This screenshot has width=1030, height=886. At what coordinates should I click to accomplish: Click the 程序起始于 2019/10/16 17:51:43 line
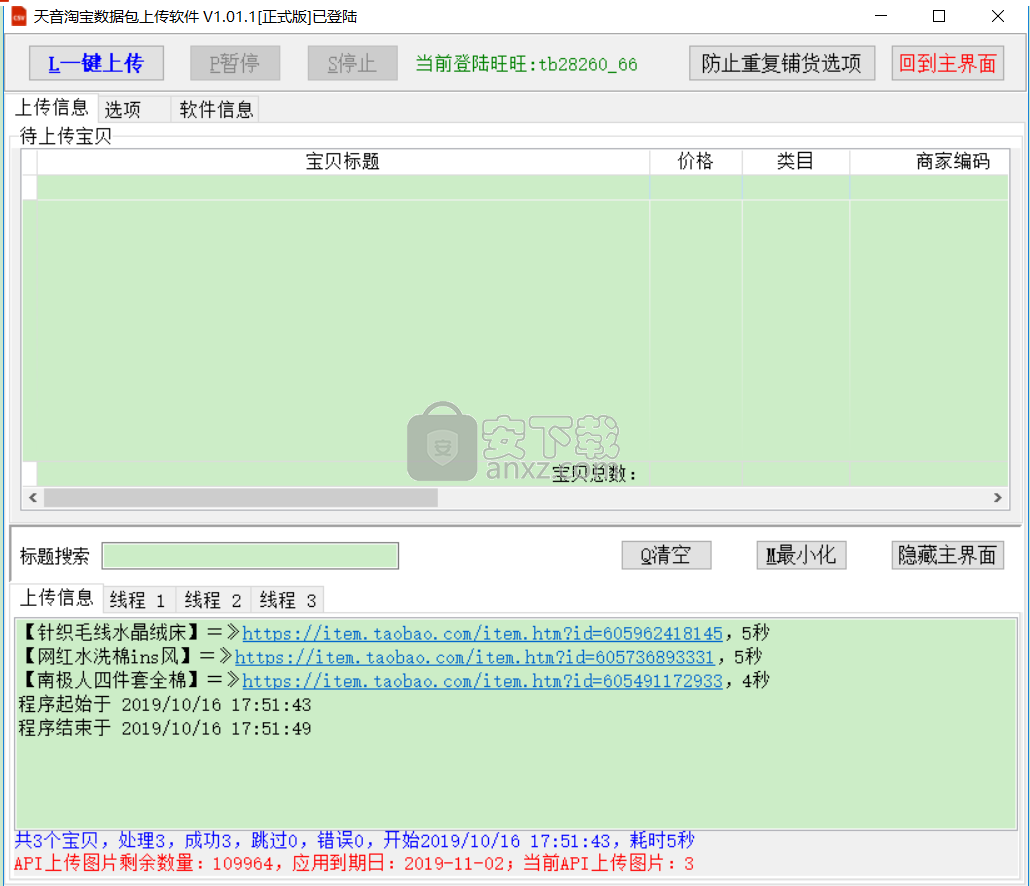[x=165, y=705]
